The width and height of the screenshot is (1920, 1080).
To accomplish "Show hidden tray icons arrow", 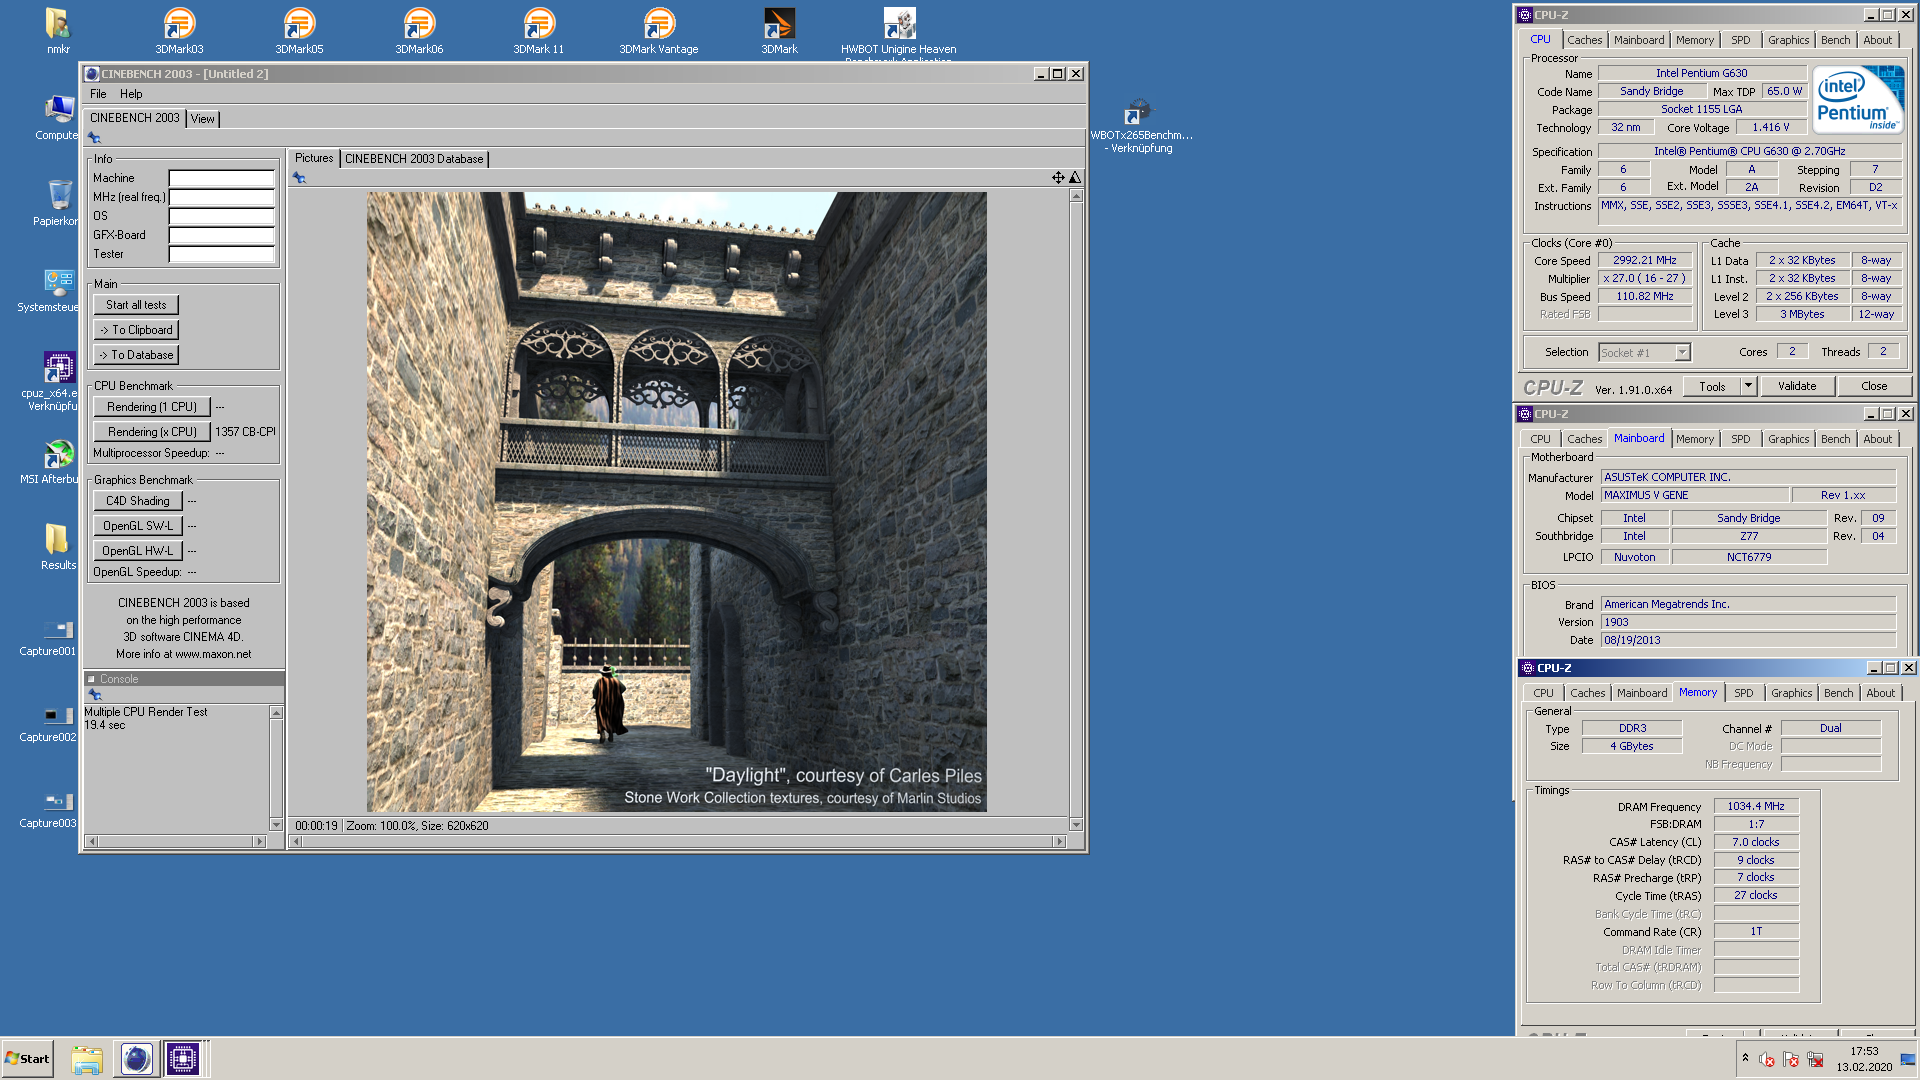I will coord(1745,1058).
